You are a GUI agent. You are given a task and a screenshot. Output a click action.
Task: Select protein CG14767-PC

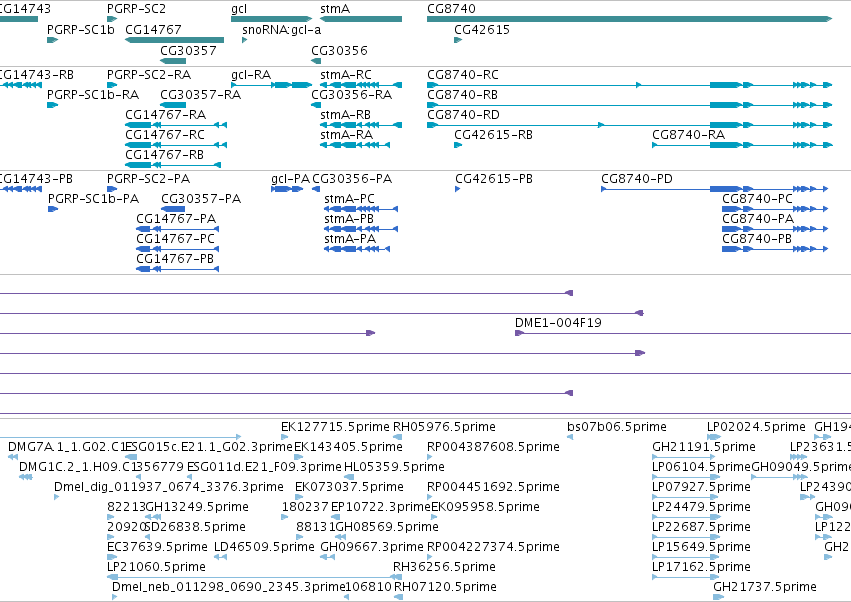(x=177, y=249)
